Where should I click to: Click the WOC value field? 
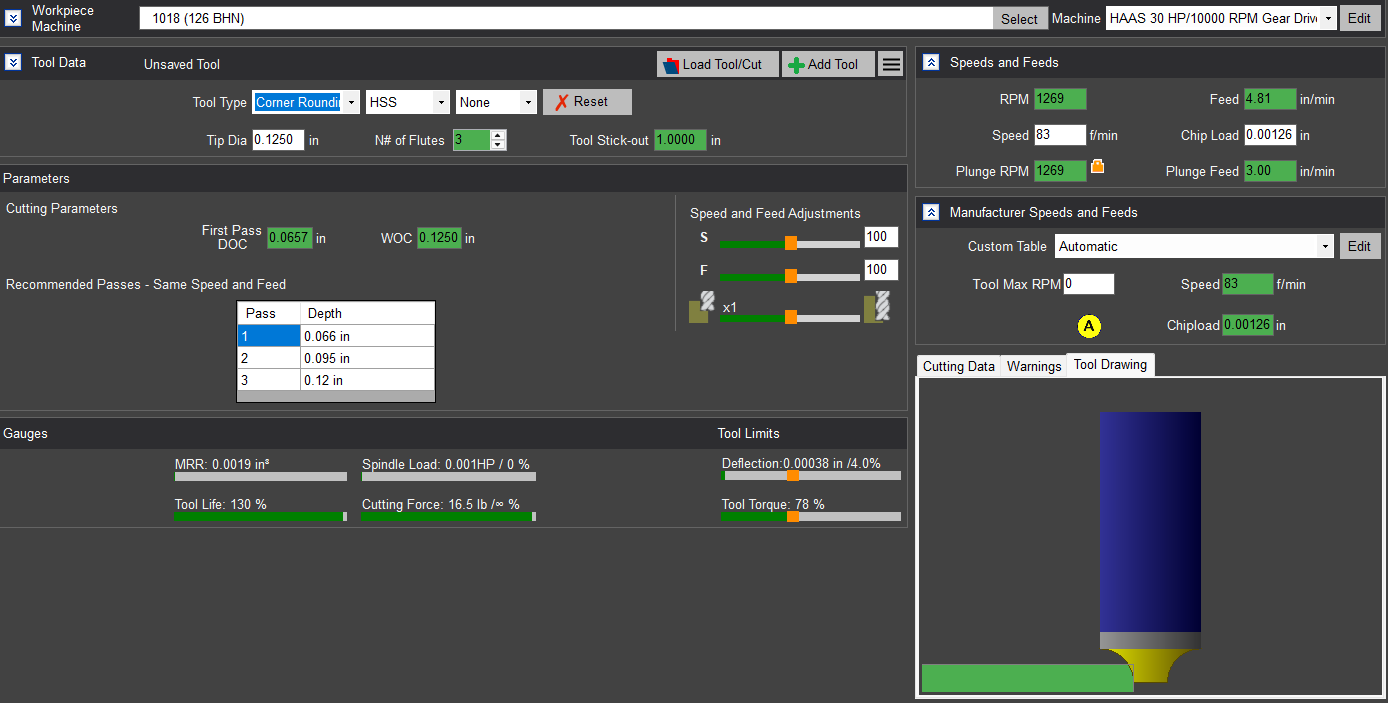pos(439,238)
